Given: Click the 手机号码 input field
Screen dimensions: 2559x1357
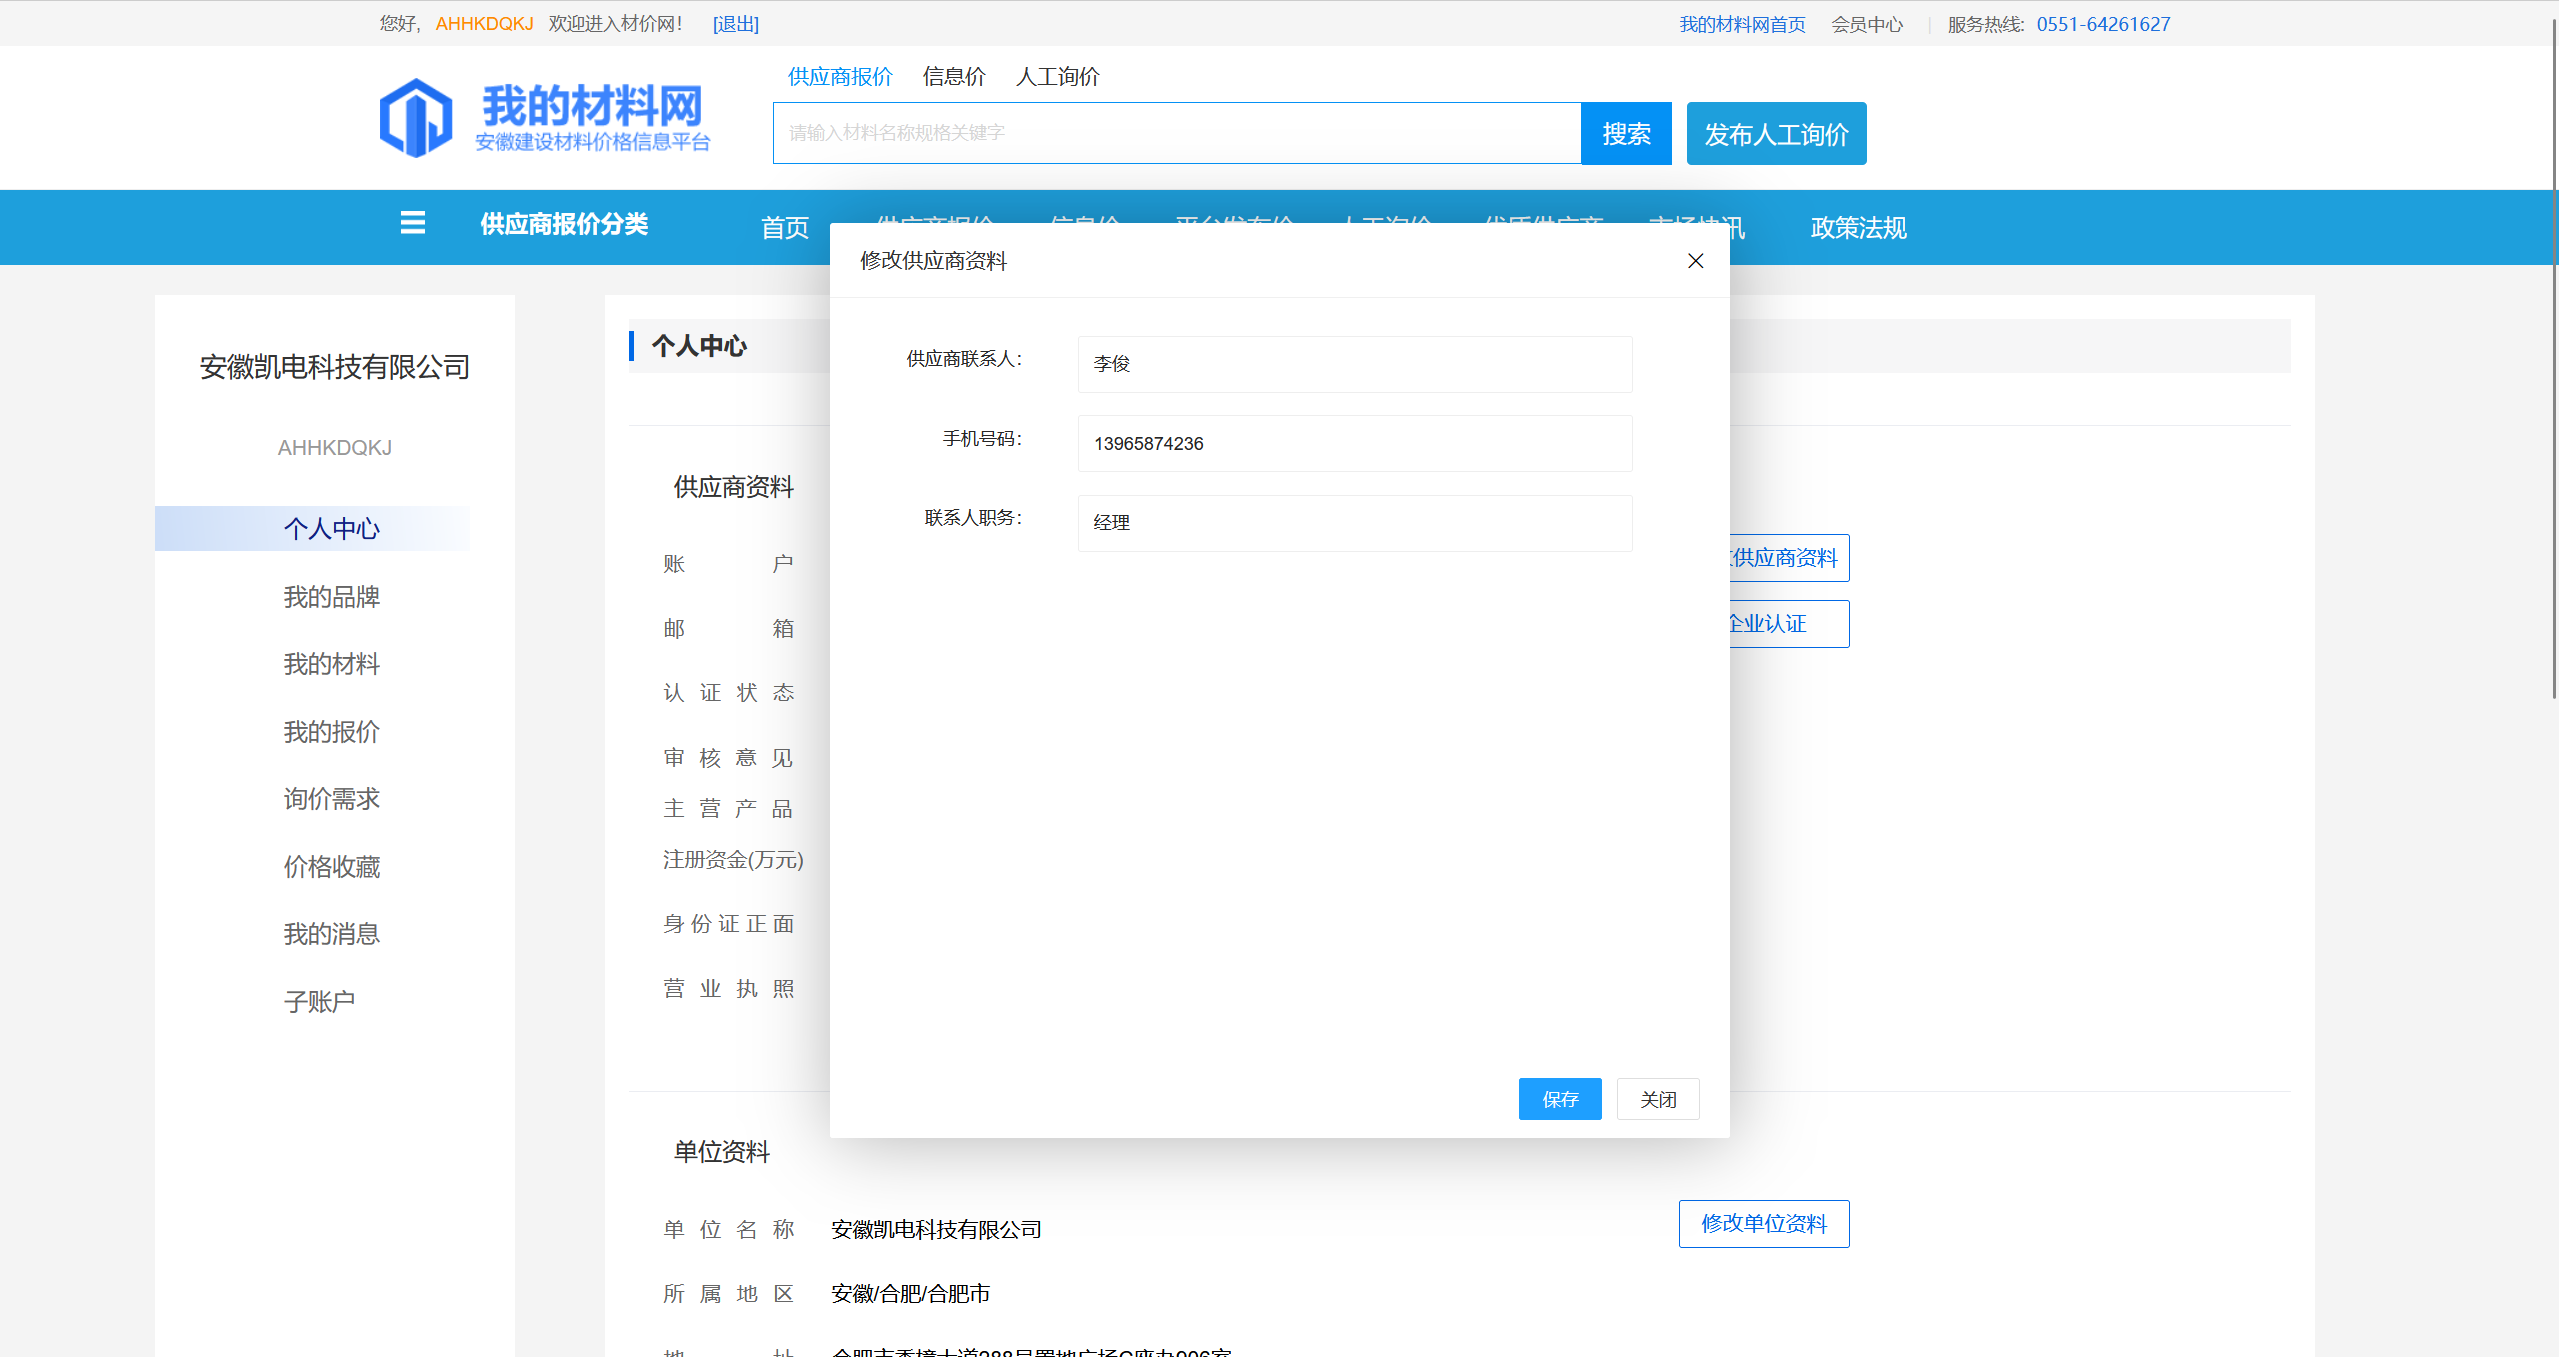Looking at the screenshot, I should (x=1354, y=443).
